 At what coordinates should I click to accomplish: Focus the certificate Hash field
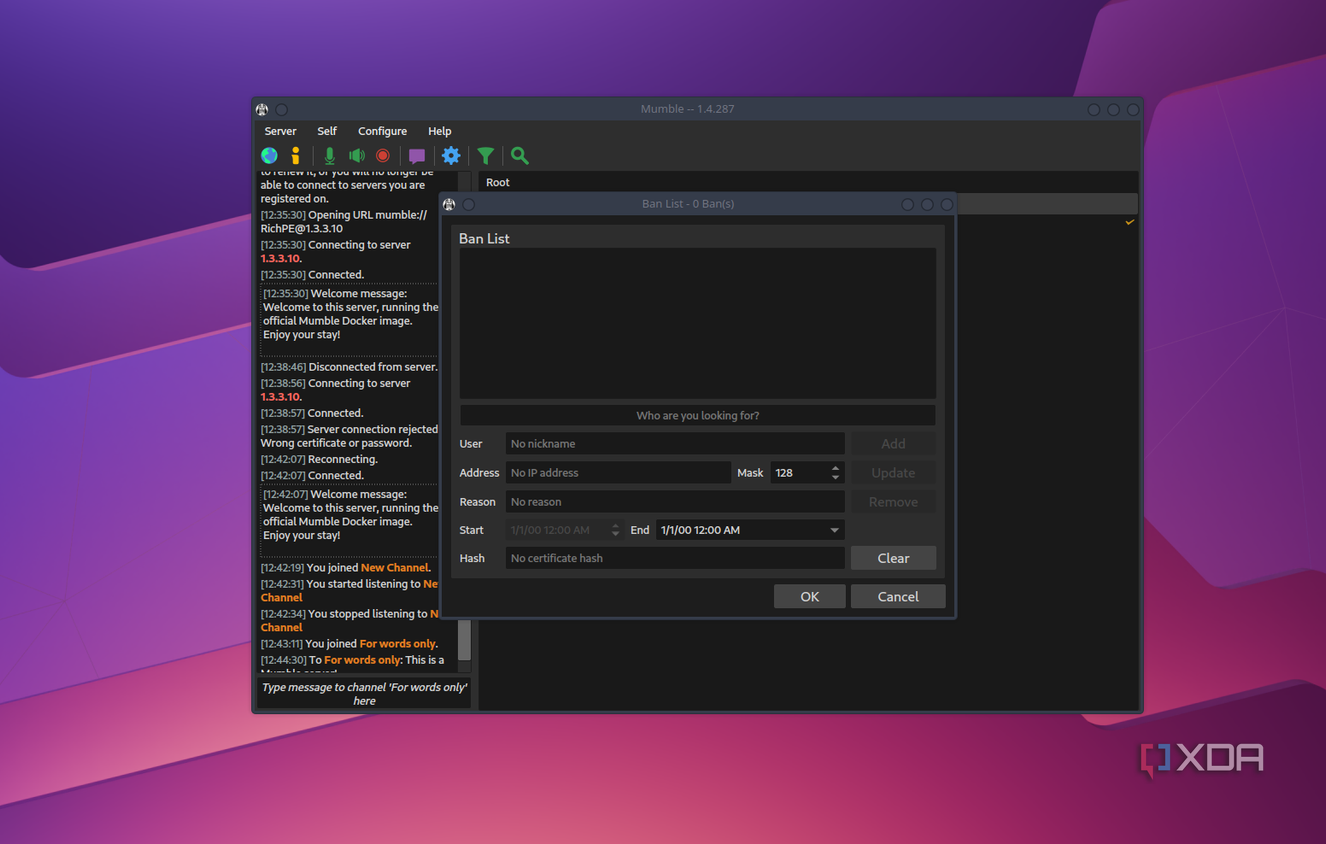pos(675,558)
